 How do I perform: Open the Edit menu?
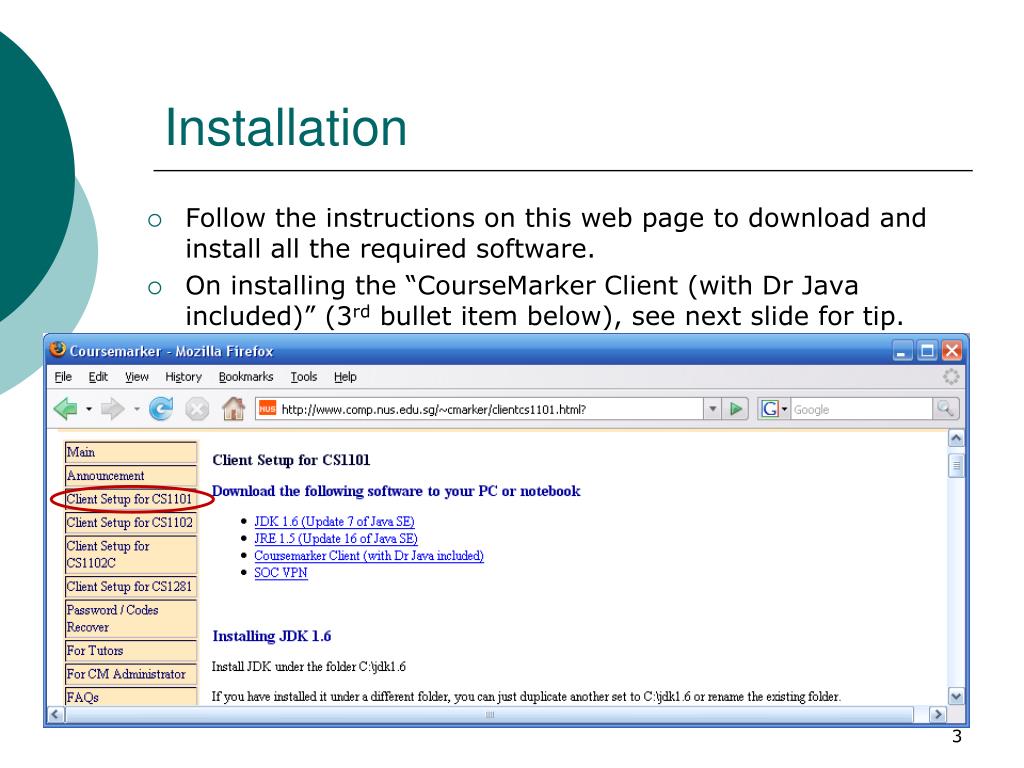(x=98, y=377)
